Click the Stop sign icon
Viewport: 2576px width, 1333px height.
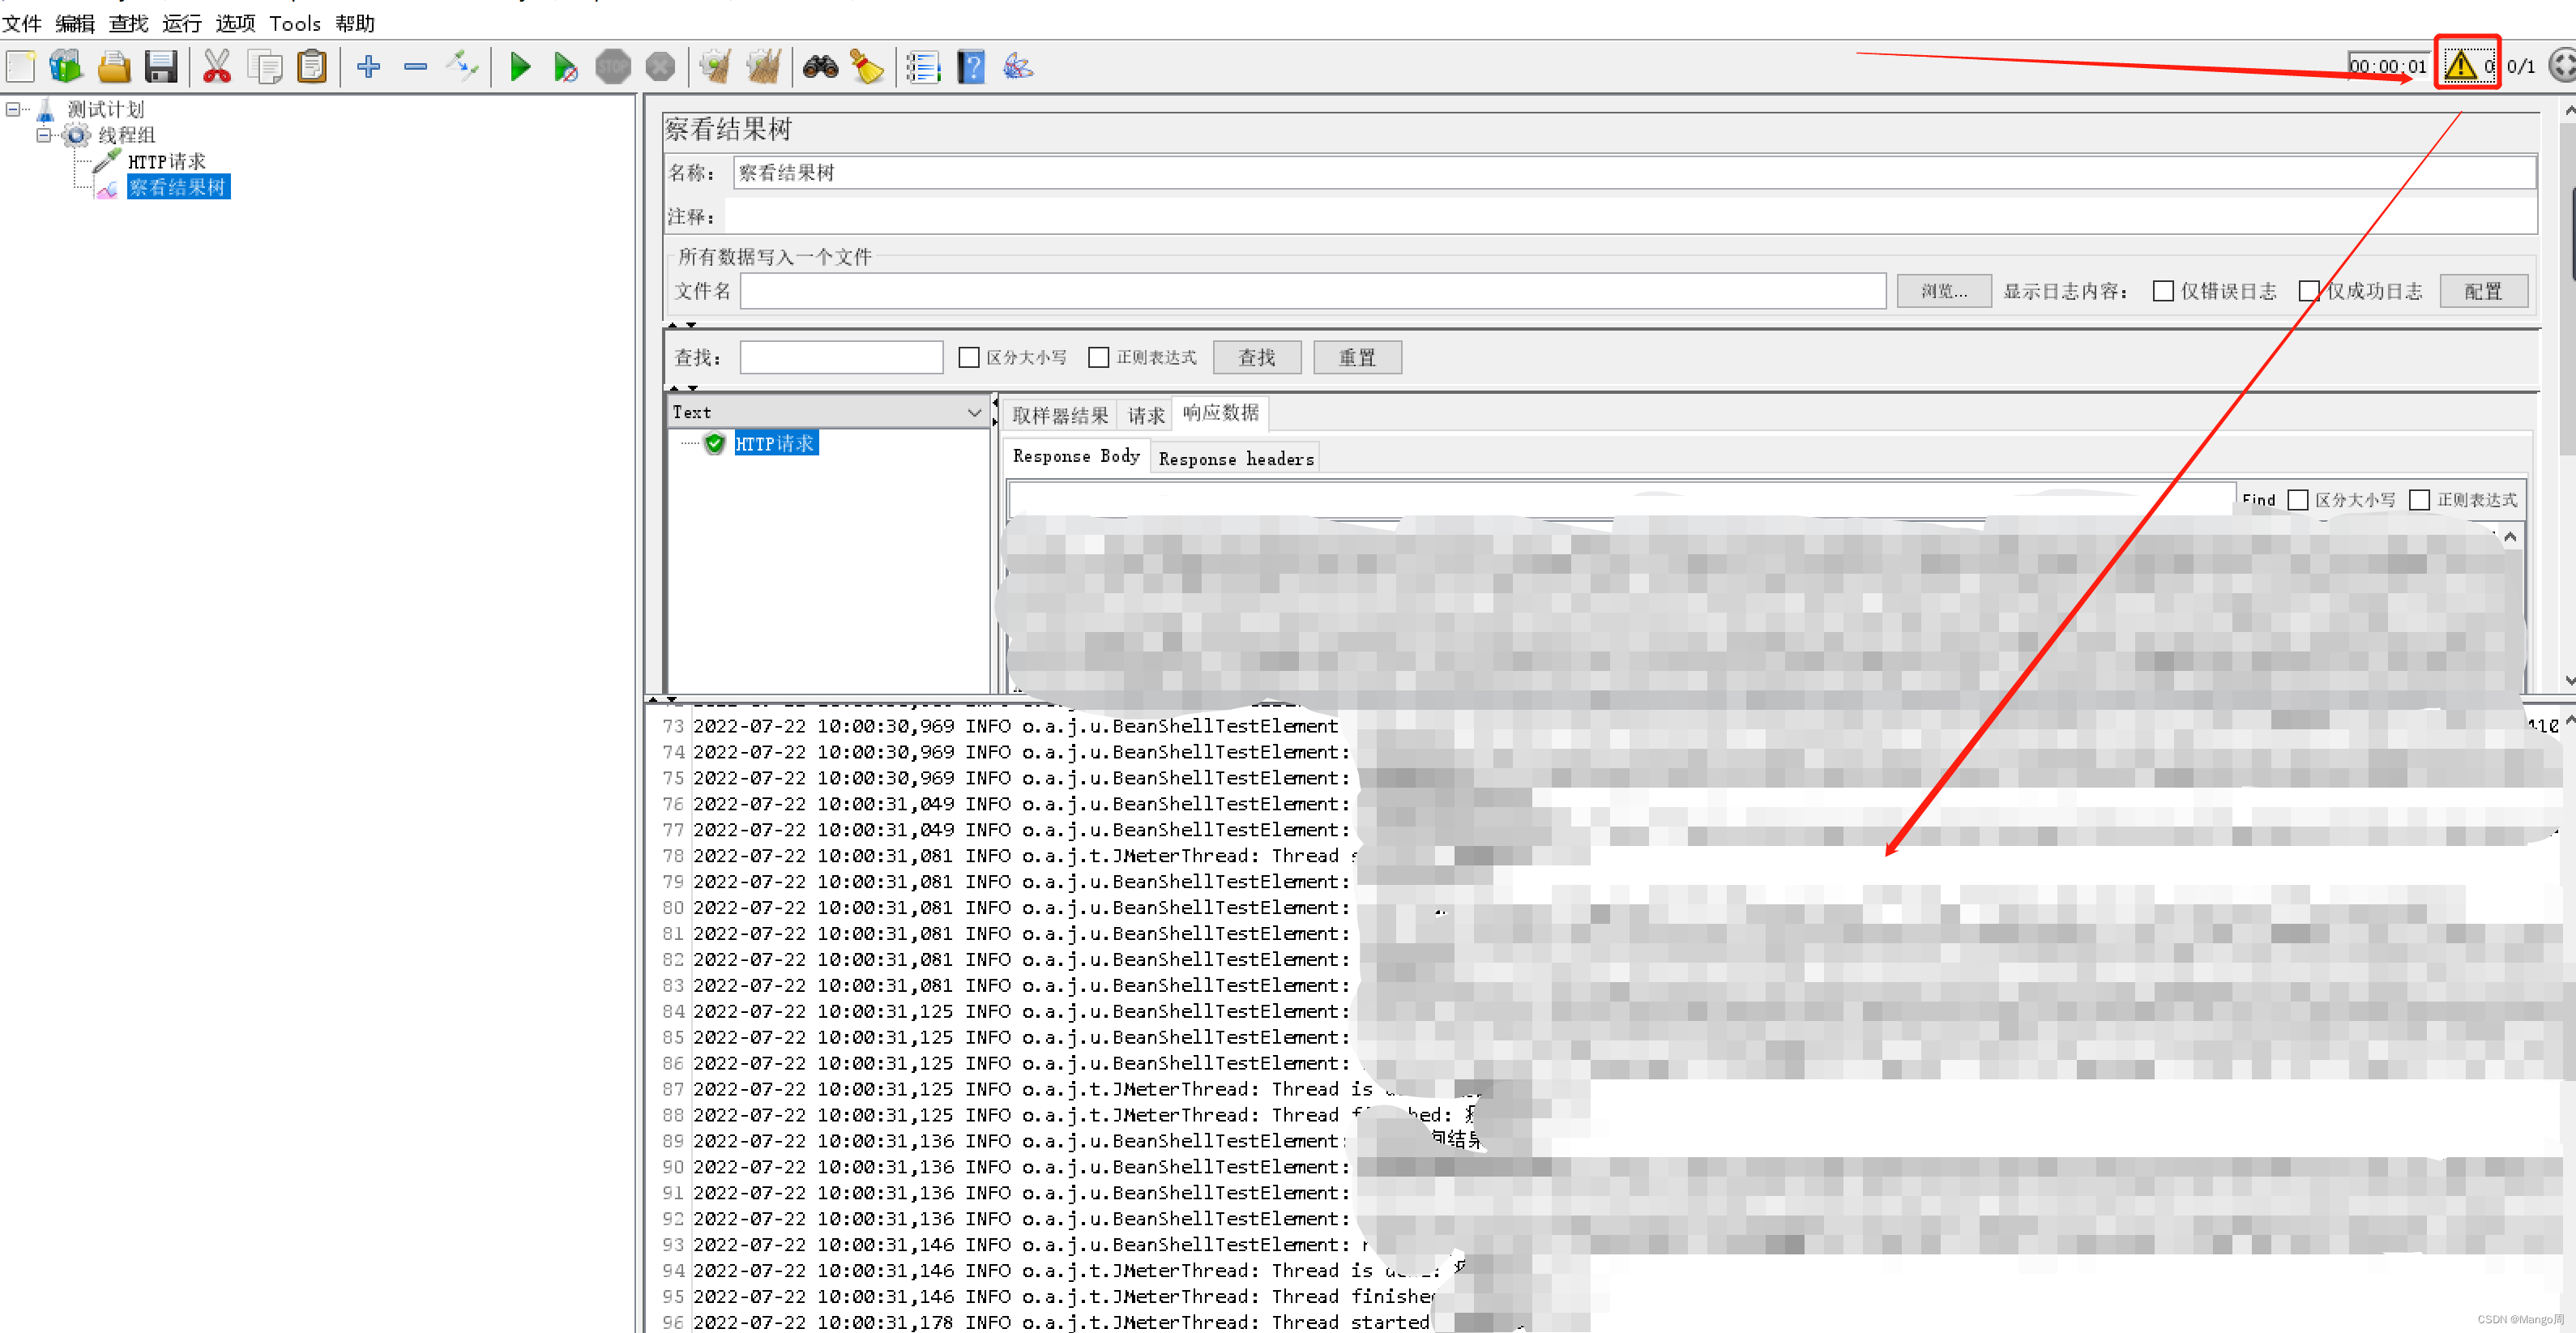613,67
